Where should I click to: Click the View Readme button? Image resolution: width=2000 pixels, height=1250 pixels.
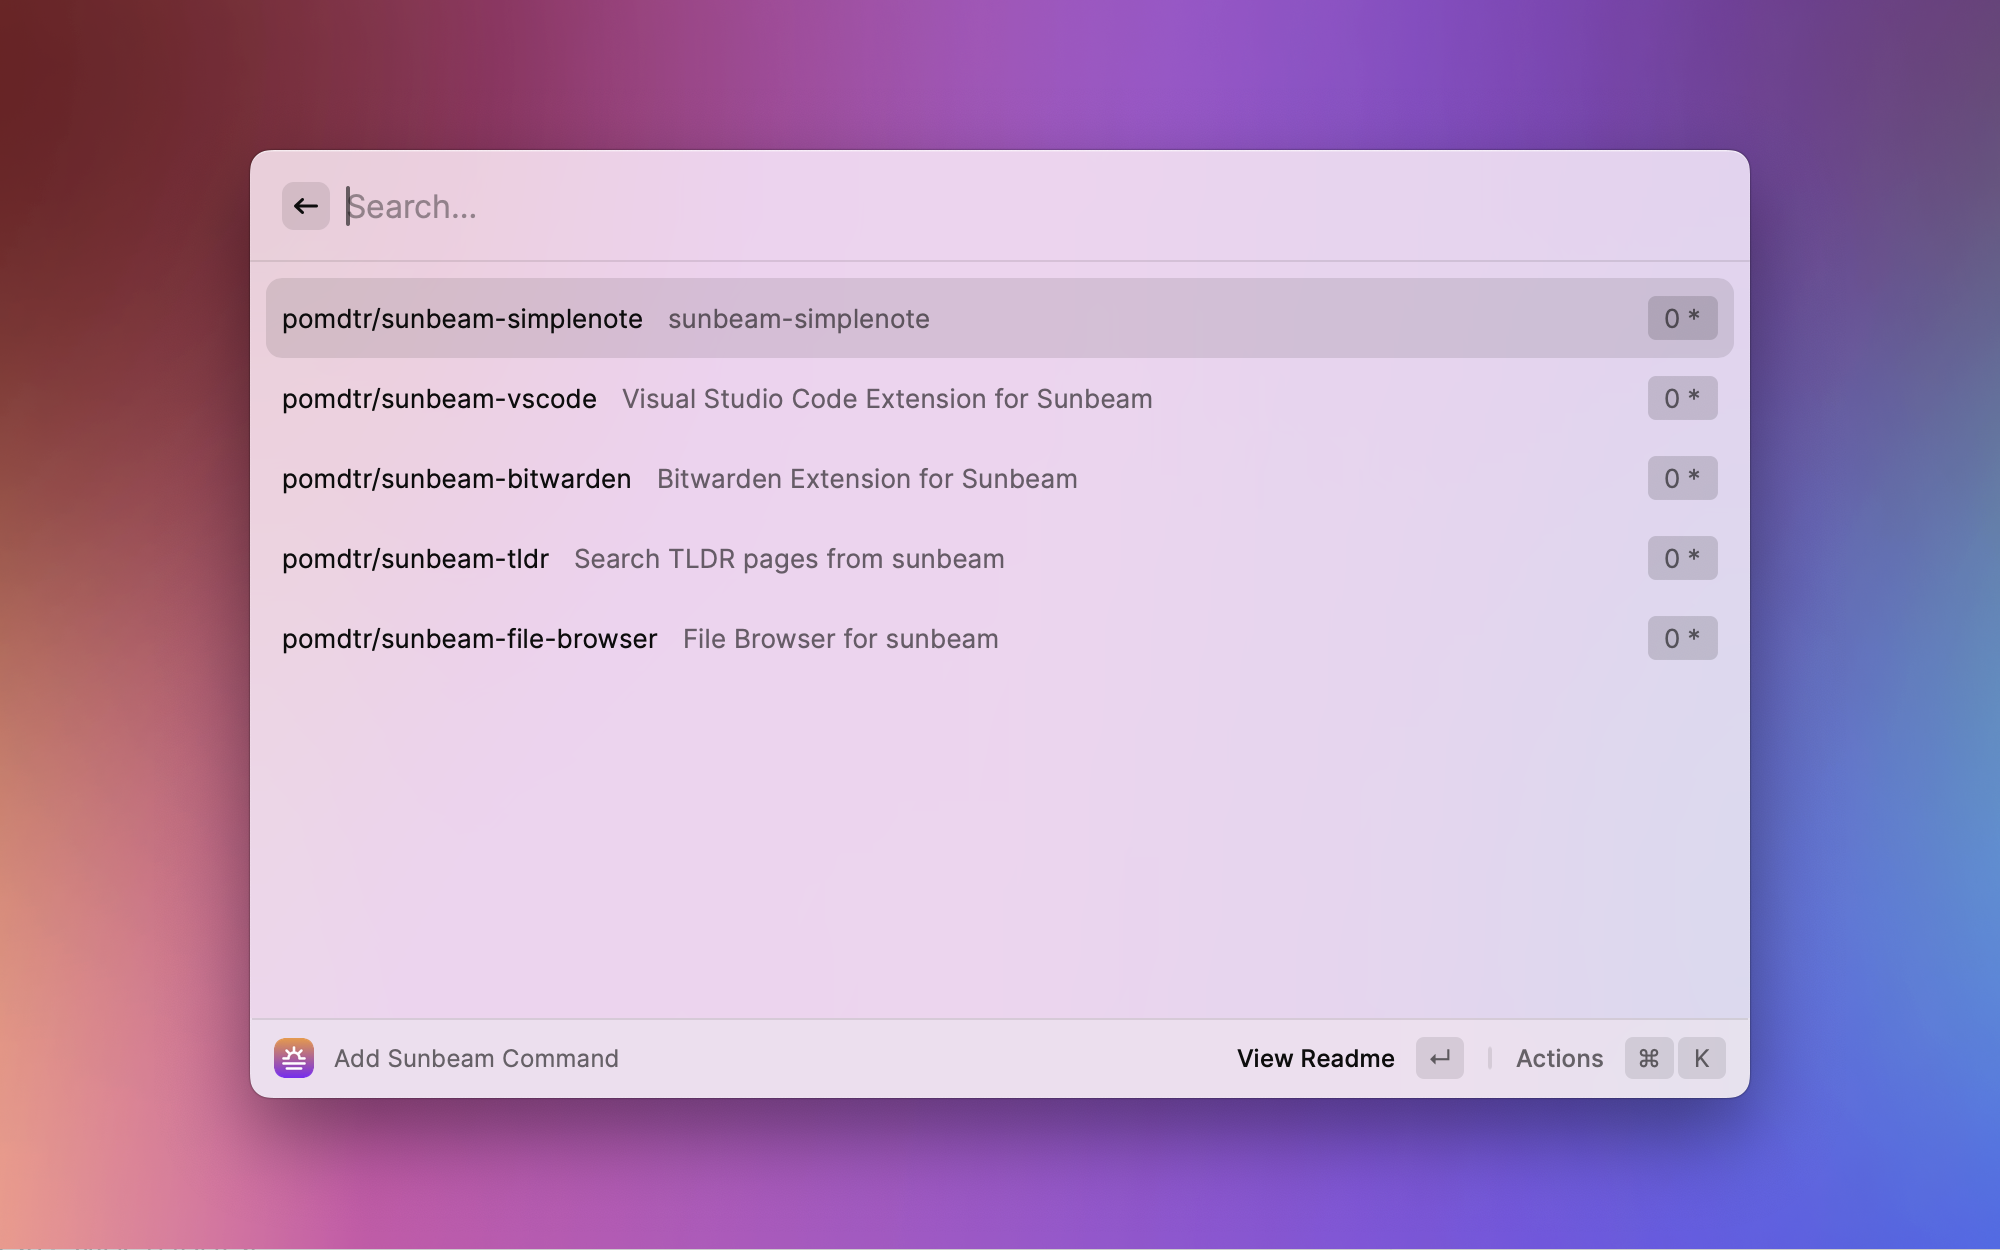(x=1315, y=1057)
